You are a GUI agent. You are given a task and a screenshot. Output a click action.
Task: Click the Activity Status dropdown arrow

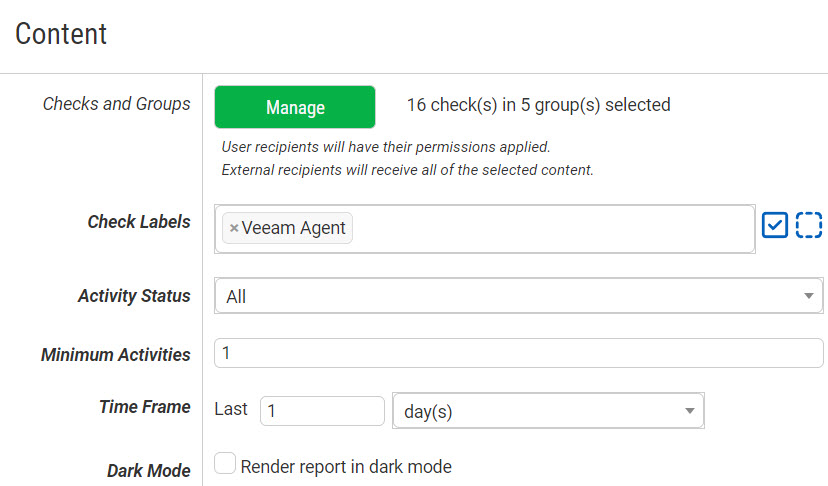tap(808, 296)
